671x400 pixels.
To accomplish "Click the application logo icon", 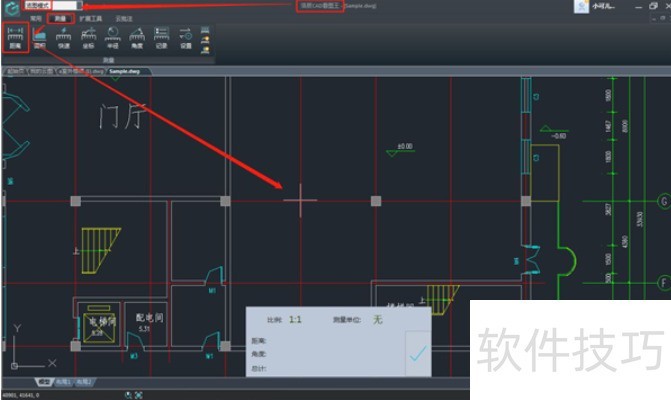I will (x=12, y=8).
